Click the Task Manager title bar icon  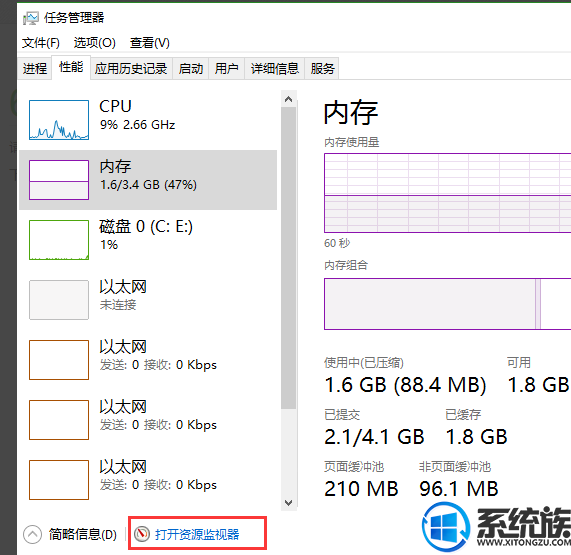click(x=31, y=18)
